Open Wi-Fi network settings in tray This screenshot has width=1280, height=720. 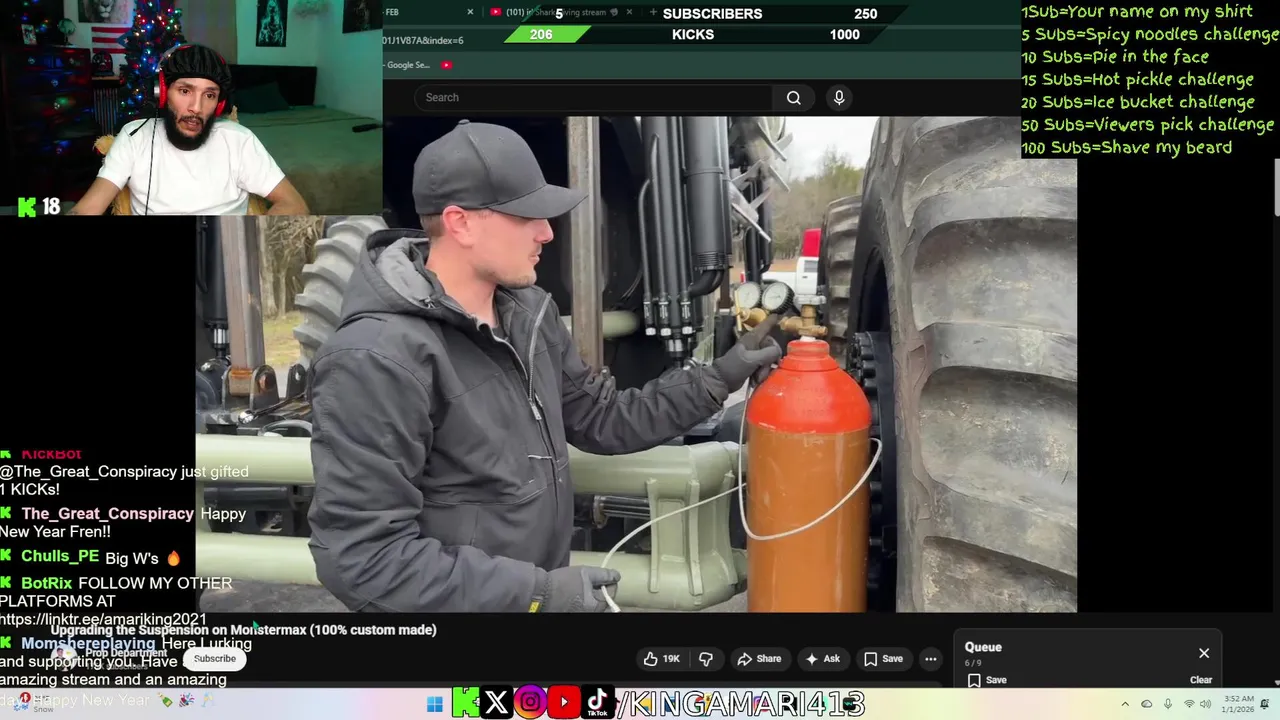tap(1189, 704)
